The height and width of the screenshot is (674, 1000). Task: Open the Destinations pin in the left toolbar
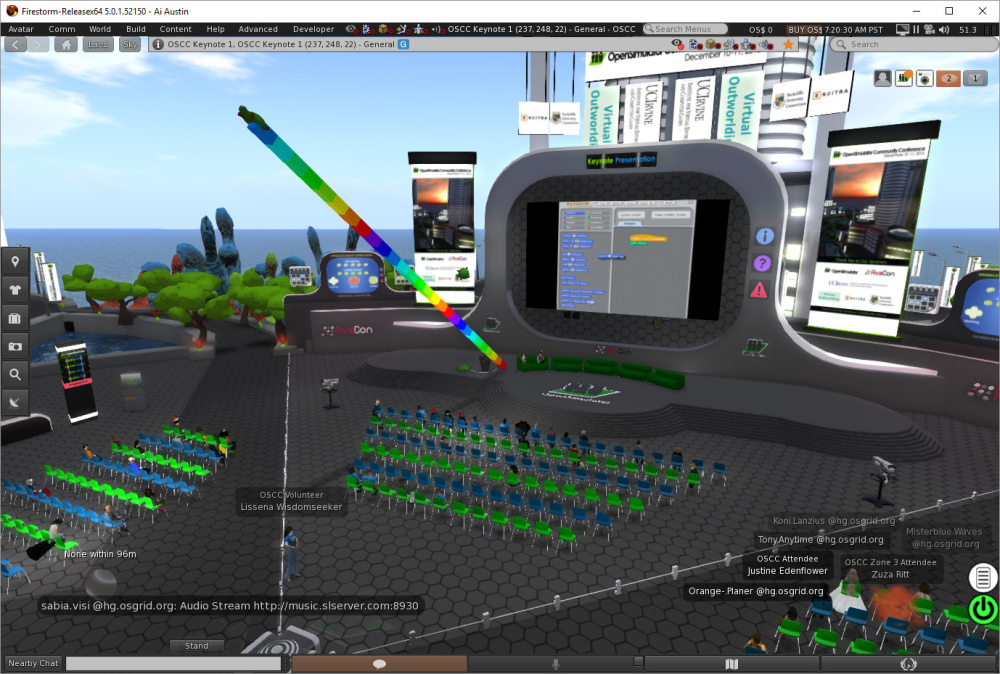click(x=15, y=262)
